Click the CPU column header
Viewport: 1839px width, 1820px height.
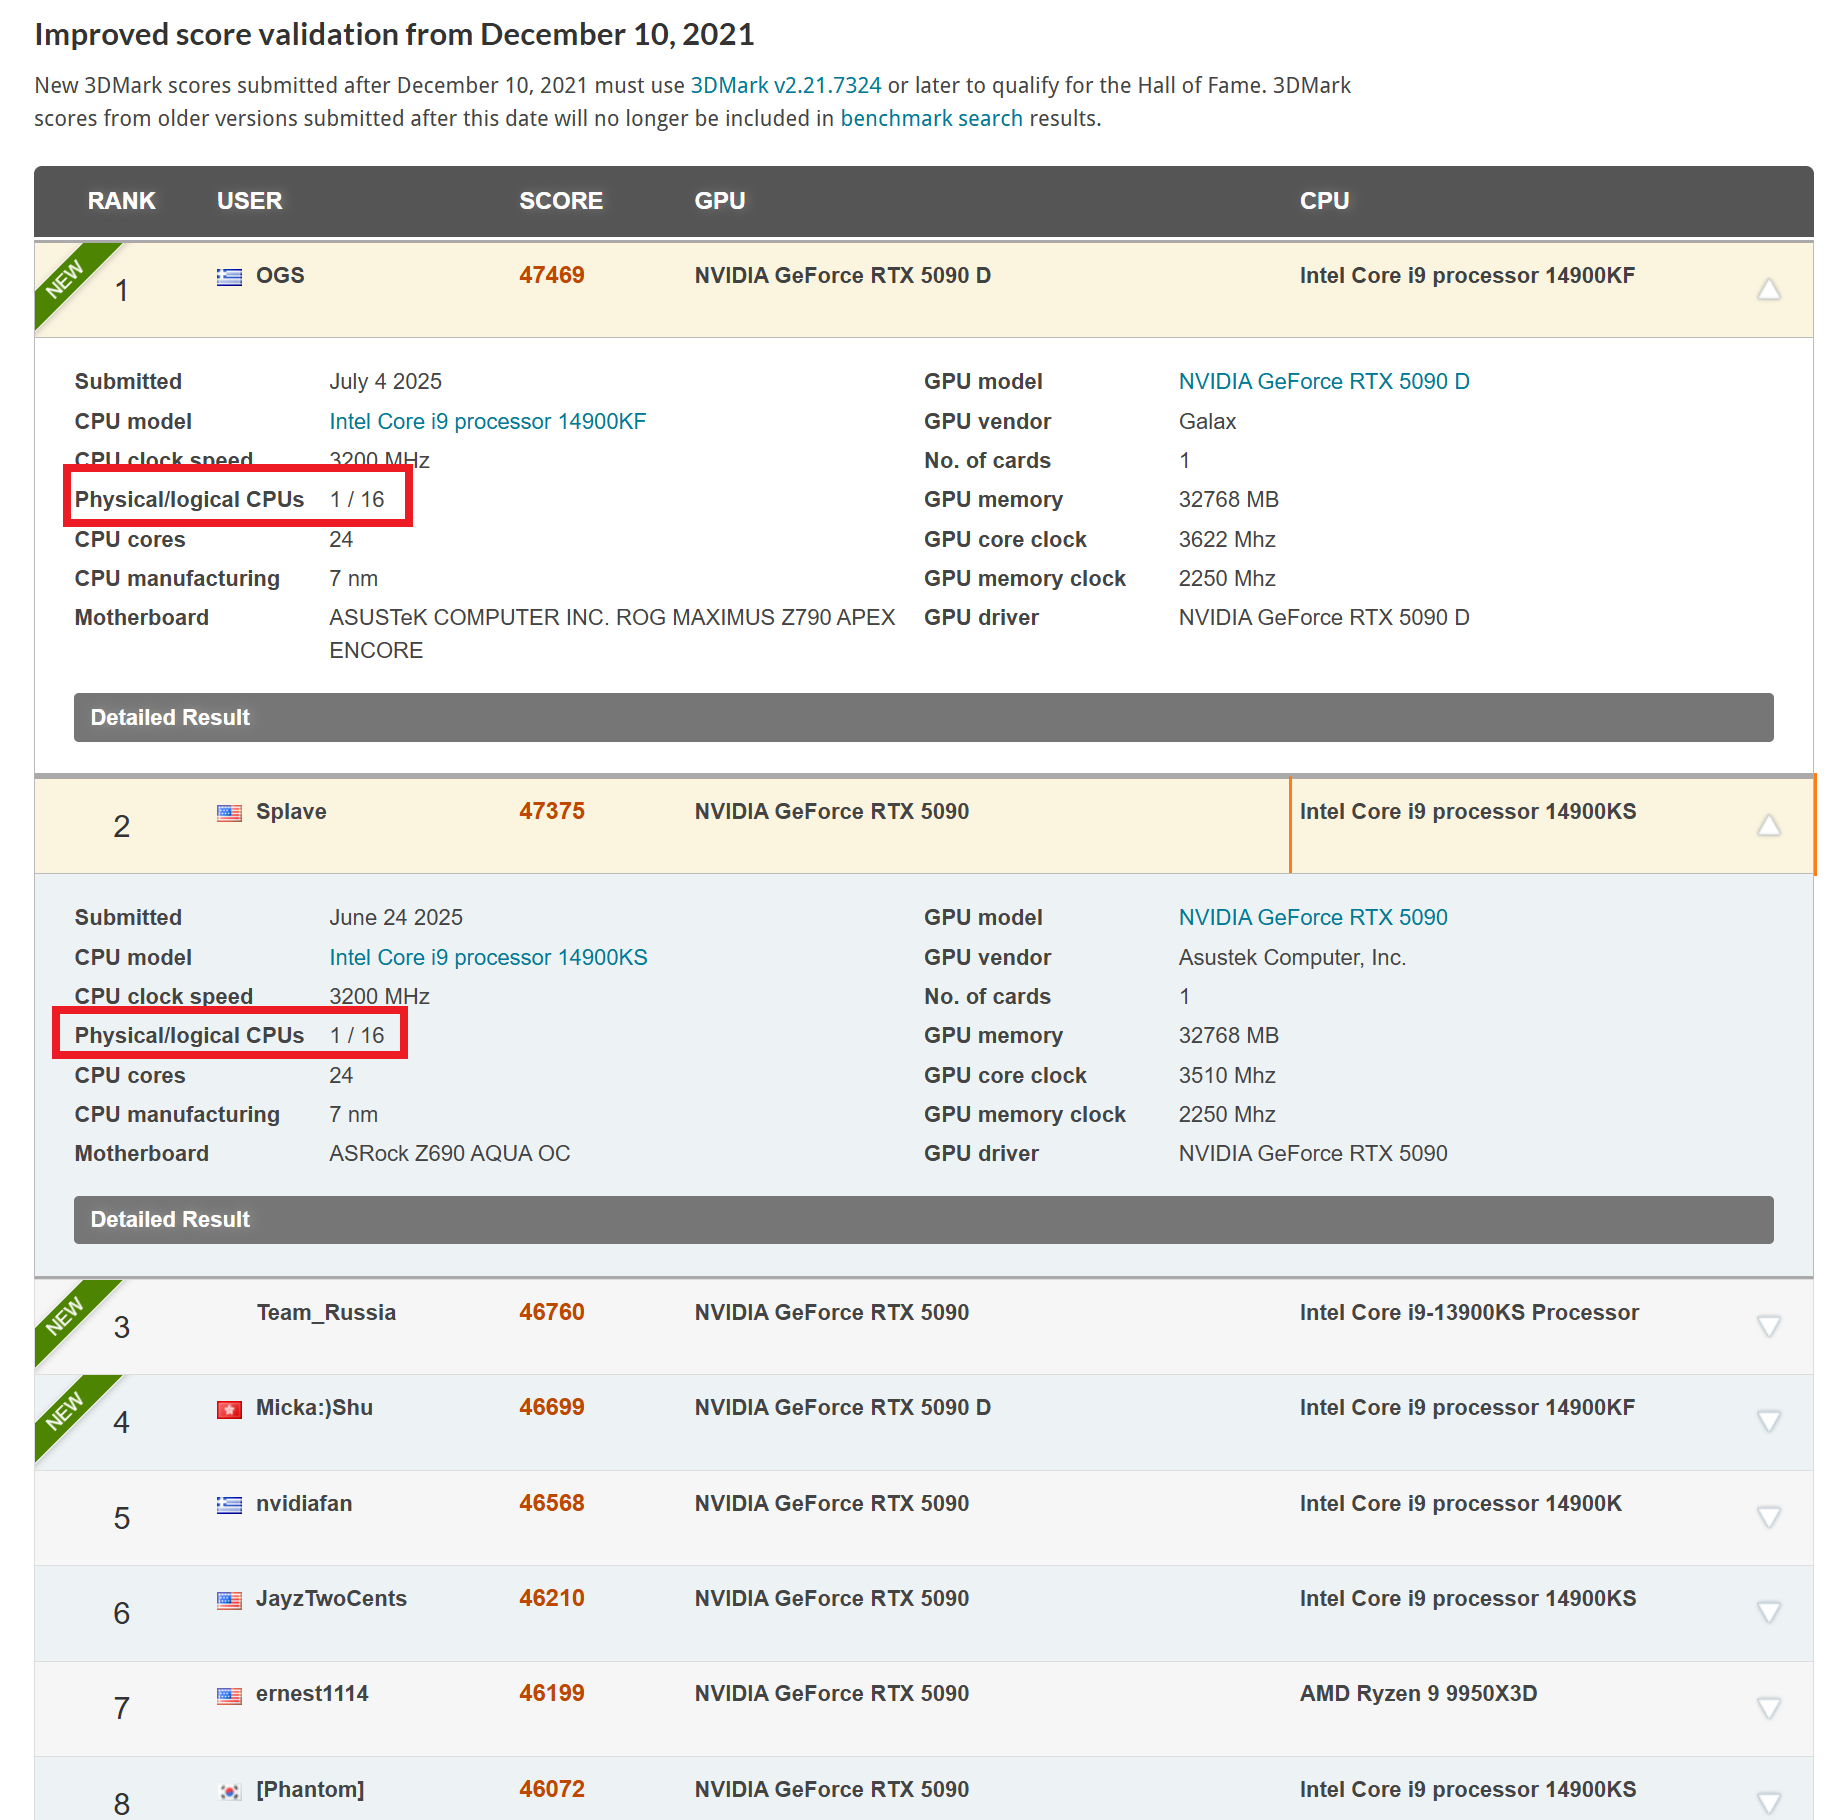tap(1324, 201)
